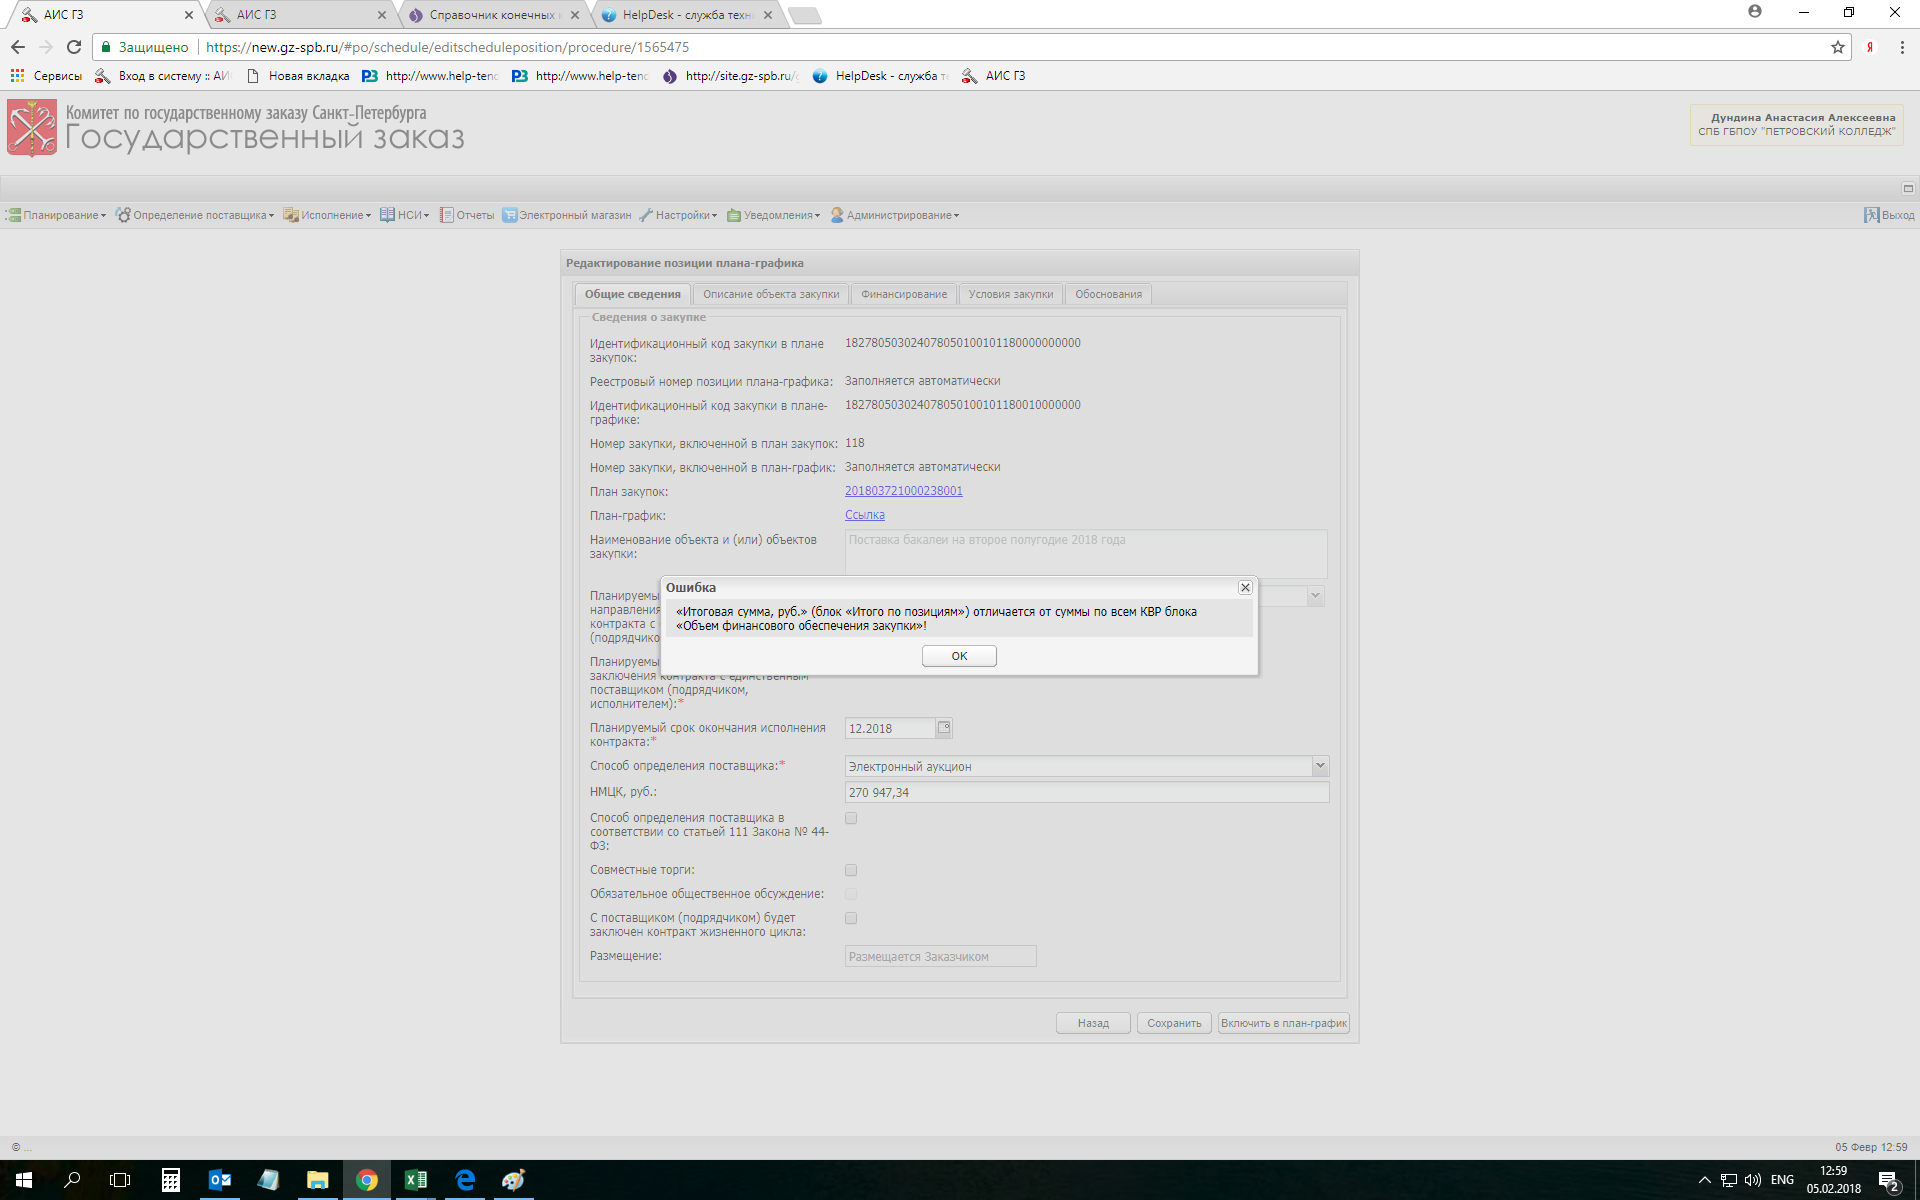Launch Calculator from the taskbar
This screenshot has height=1200, width=1920.
(x=170, y=1180)
